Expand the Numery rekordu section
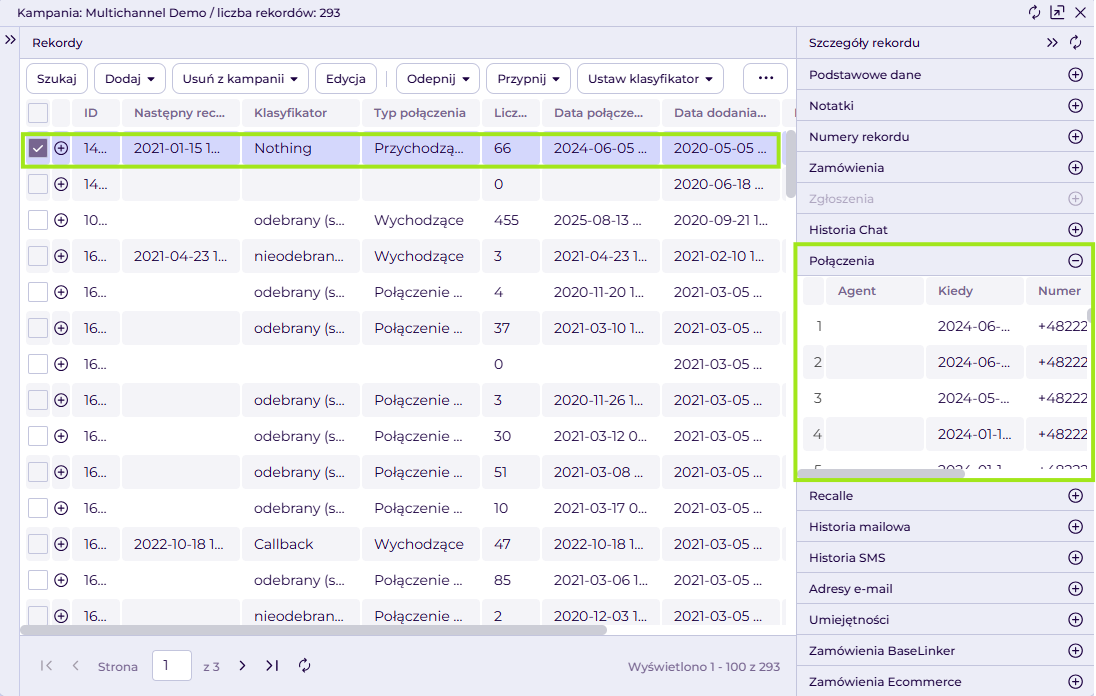 click(1076, 136)
